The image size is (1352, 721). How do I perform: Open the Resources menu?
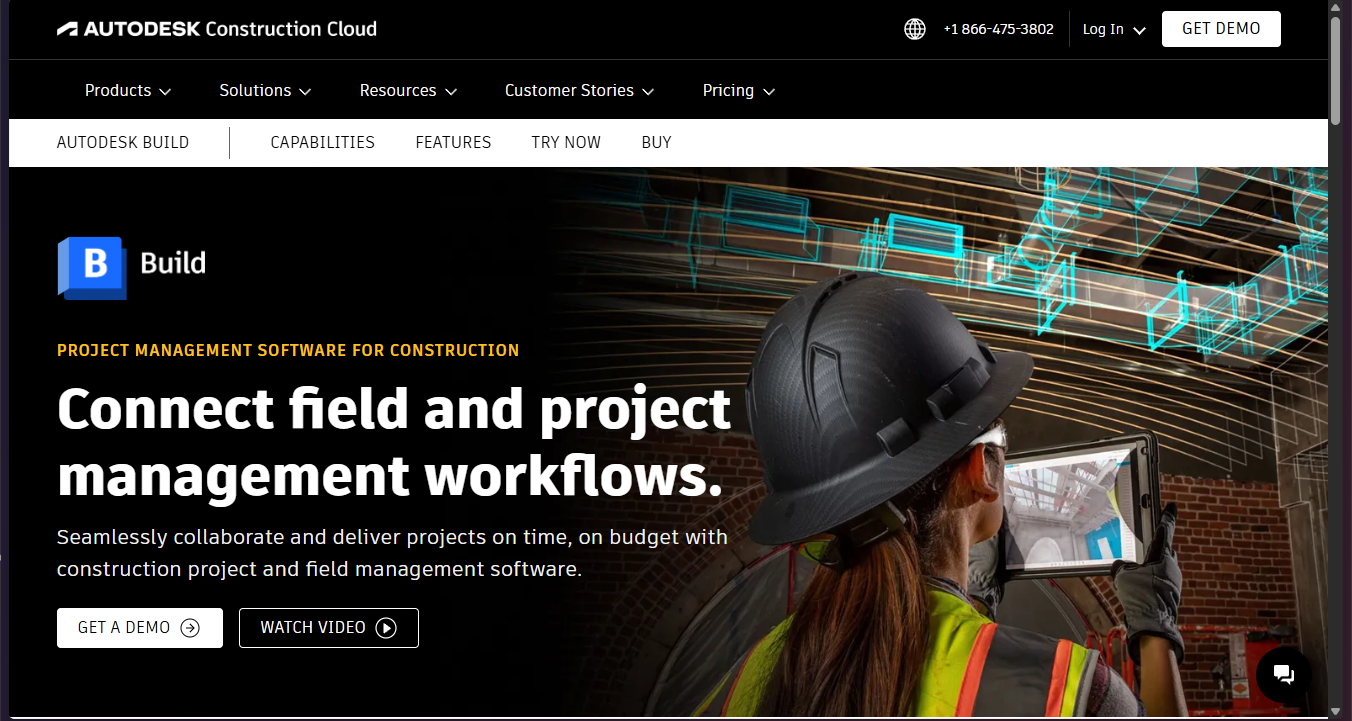408,90
